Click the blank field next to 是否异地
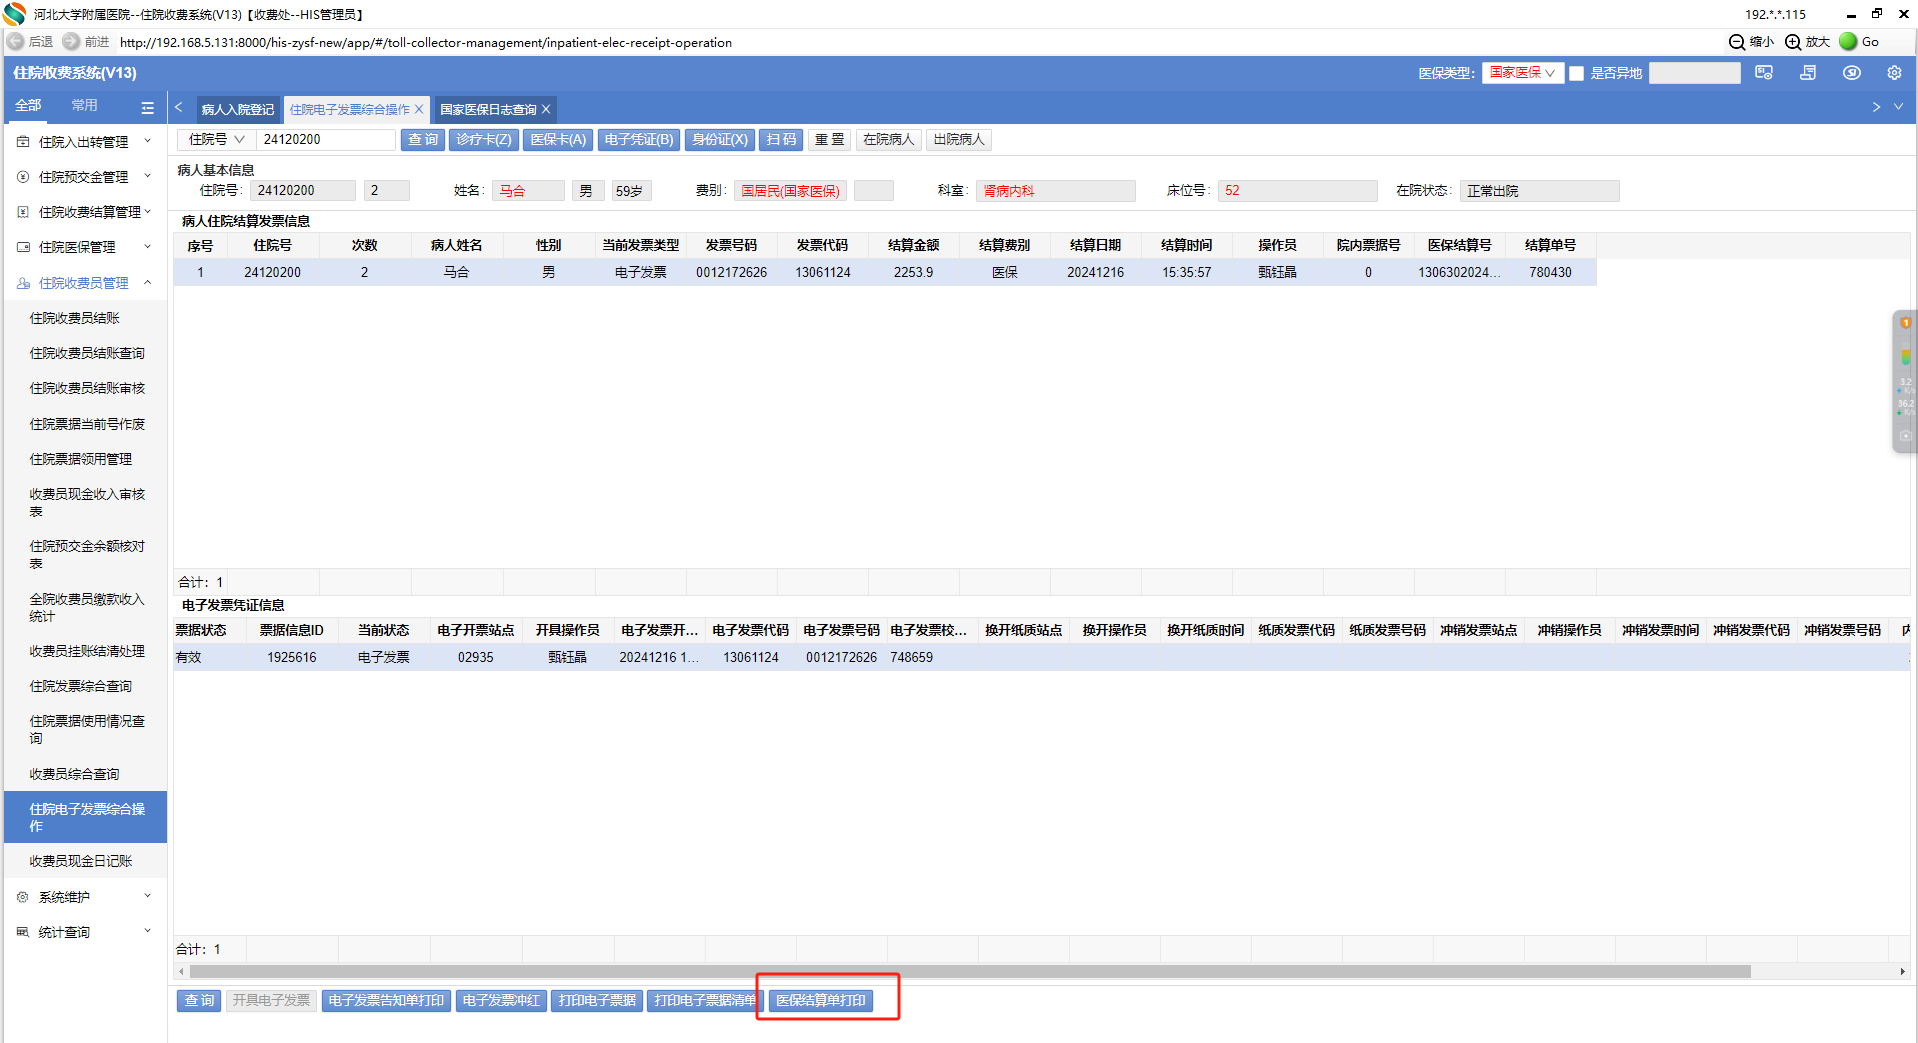1918x1043 pixels. tap(1695, 73)
